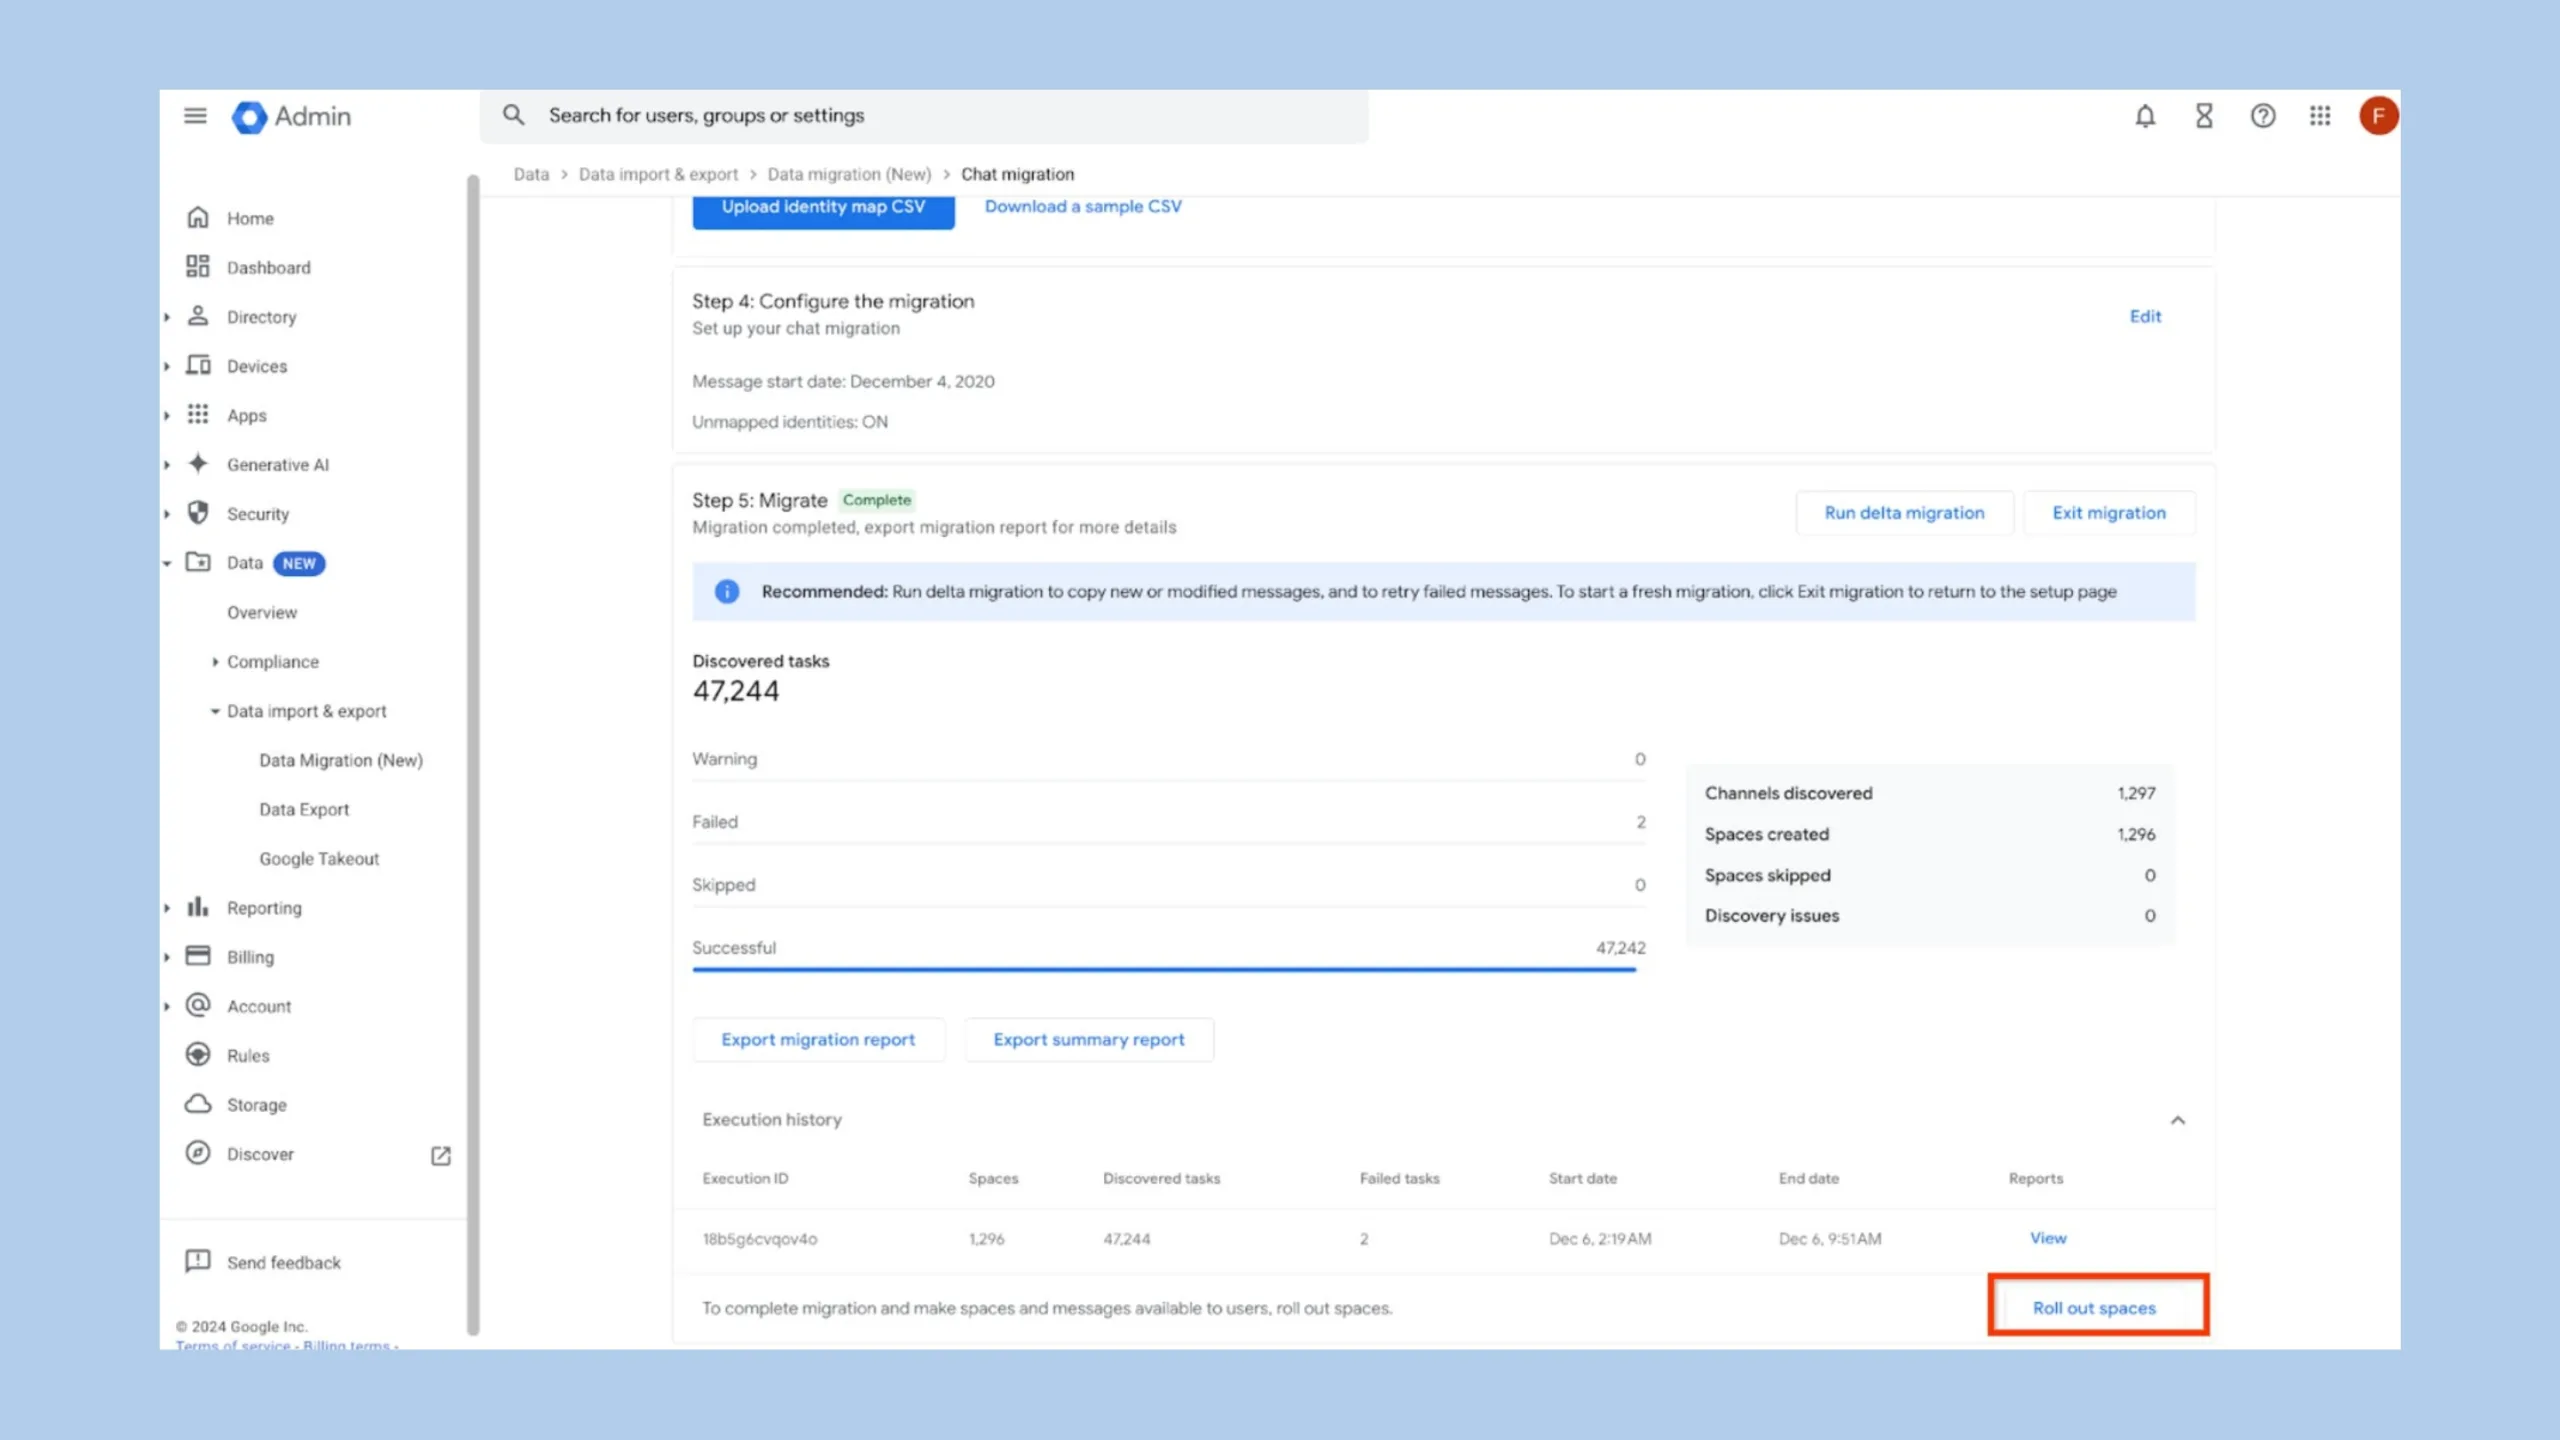The height and width of the screenshot is (1440, 2560).
Task: Open Data Migration (New) in sidebar
Action: click(x=341, y=760)
